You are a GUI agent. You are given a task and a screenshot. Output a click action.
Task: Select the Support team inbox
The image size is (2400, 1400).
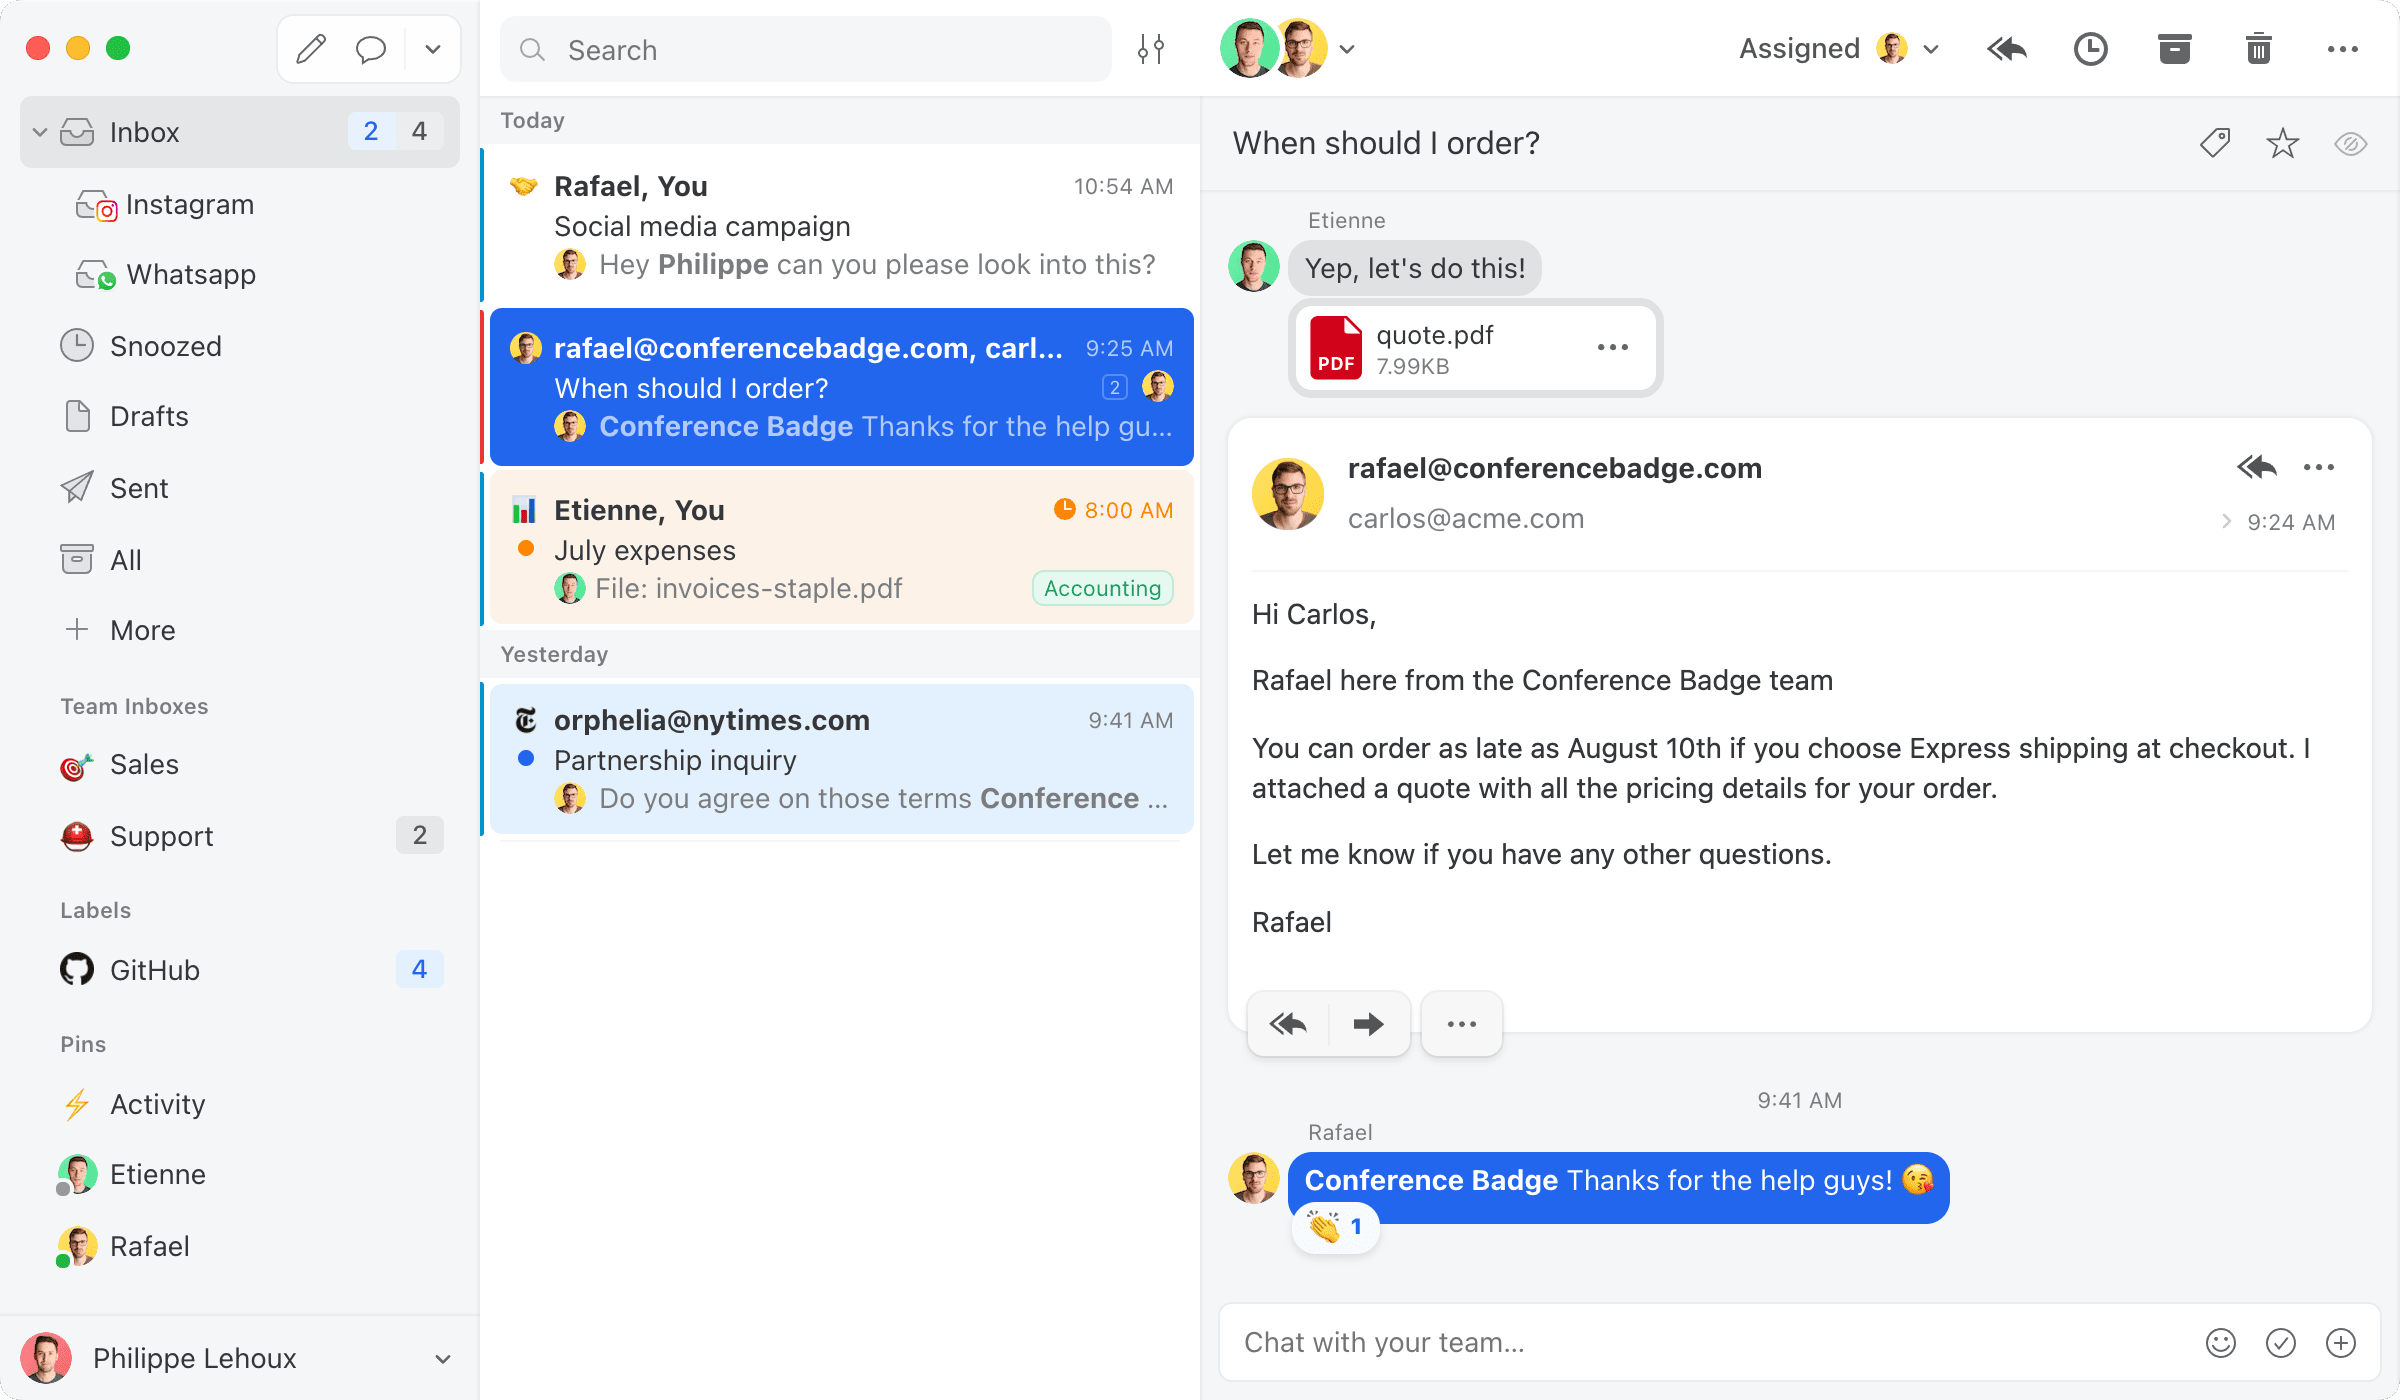click(161, 836)
